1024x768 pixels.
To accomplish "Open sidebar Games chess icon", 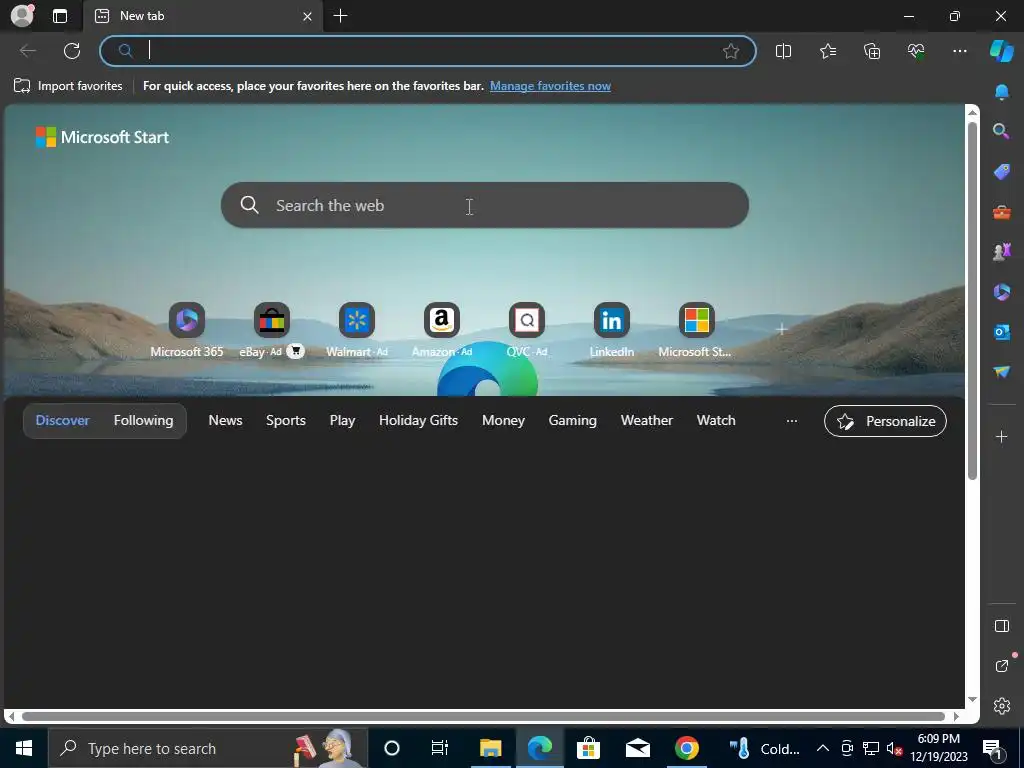I will coord(1001,251).
